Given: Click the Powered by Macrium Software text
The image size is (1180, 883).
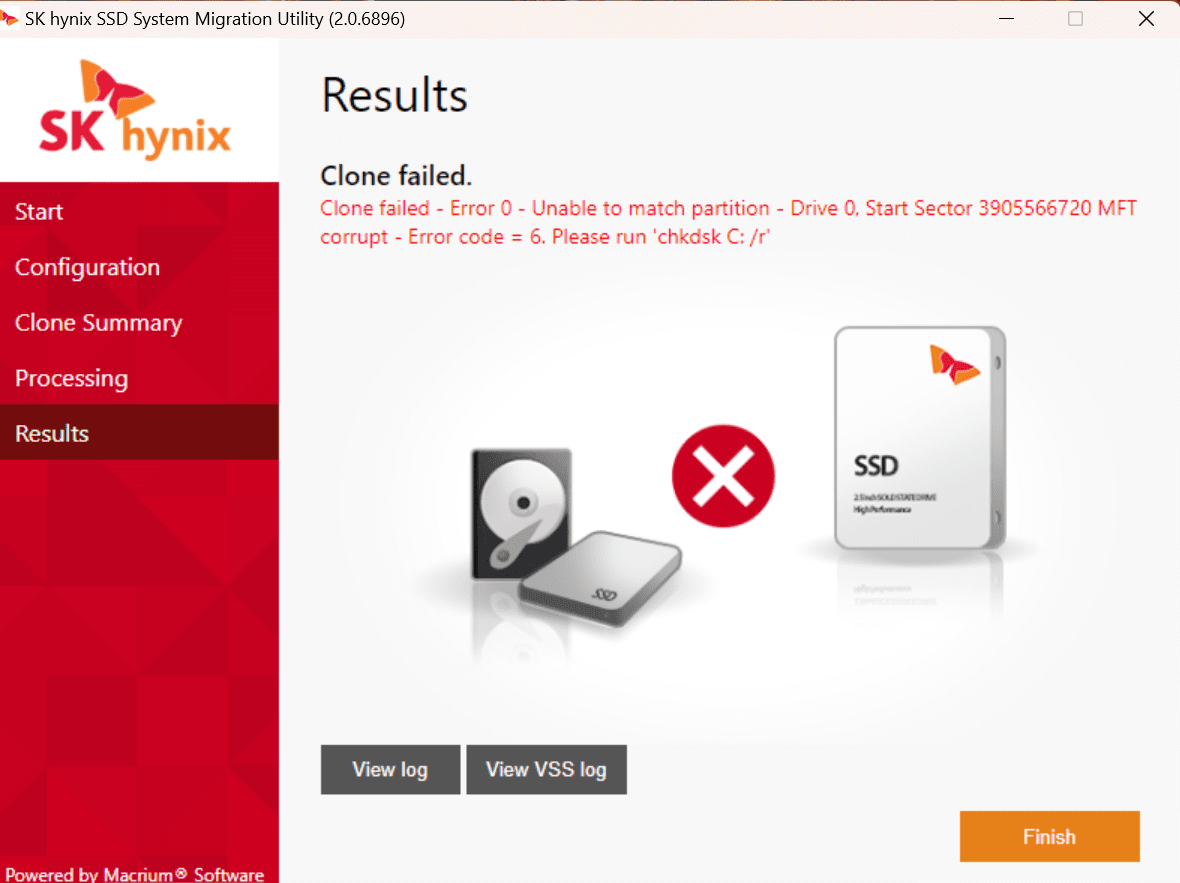Looking at the screenshot, I should click(x=135, y=874).
